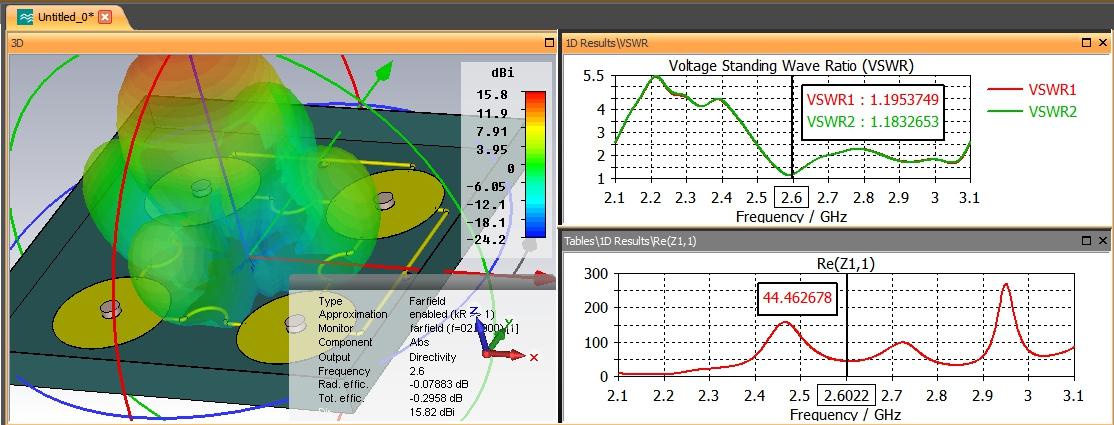Click the 44.462678 marker value
The height and width of the screenshot is (425, 1114).
[x=796, y=298]
